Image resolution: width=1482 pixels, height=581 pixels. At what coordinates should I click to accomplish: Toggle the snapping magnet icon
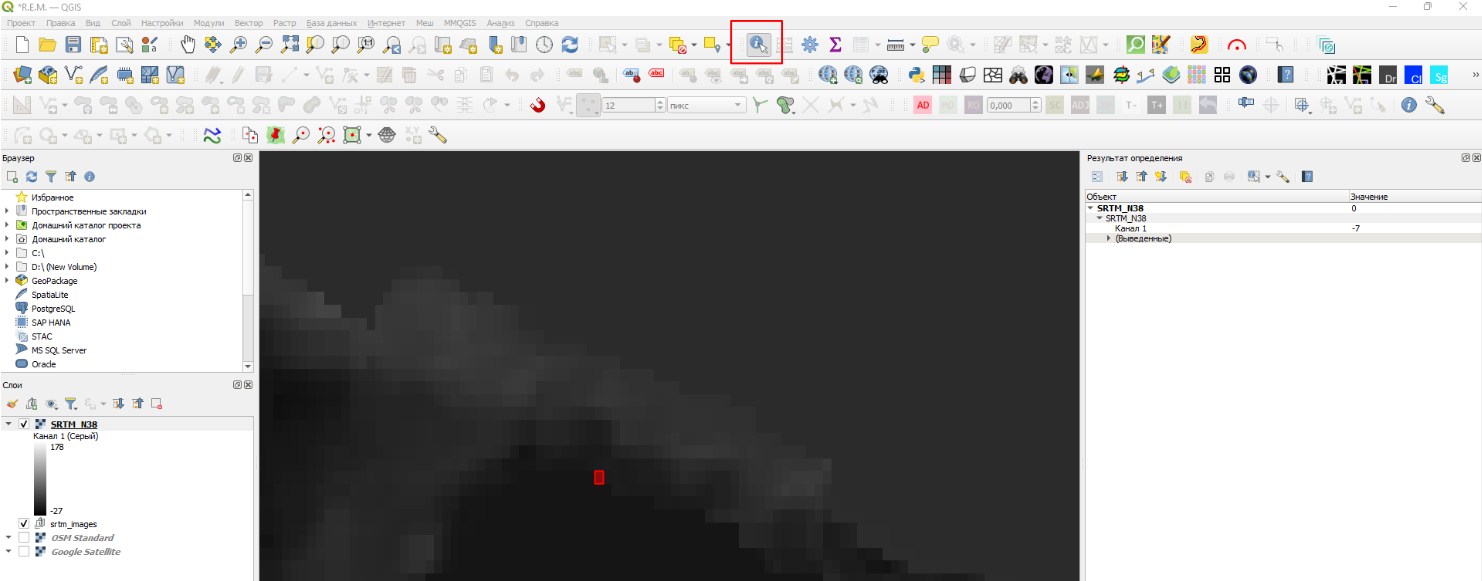tap(538, 104)
